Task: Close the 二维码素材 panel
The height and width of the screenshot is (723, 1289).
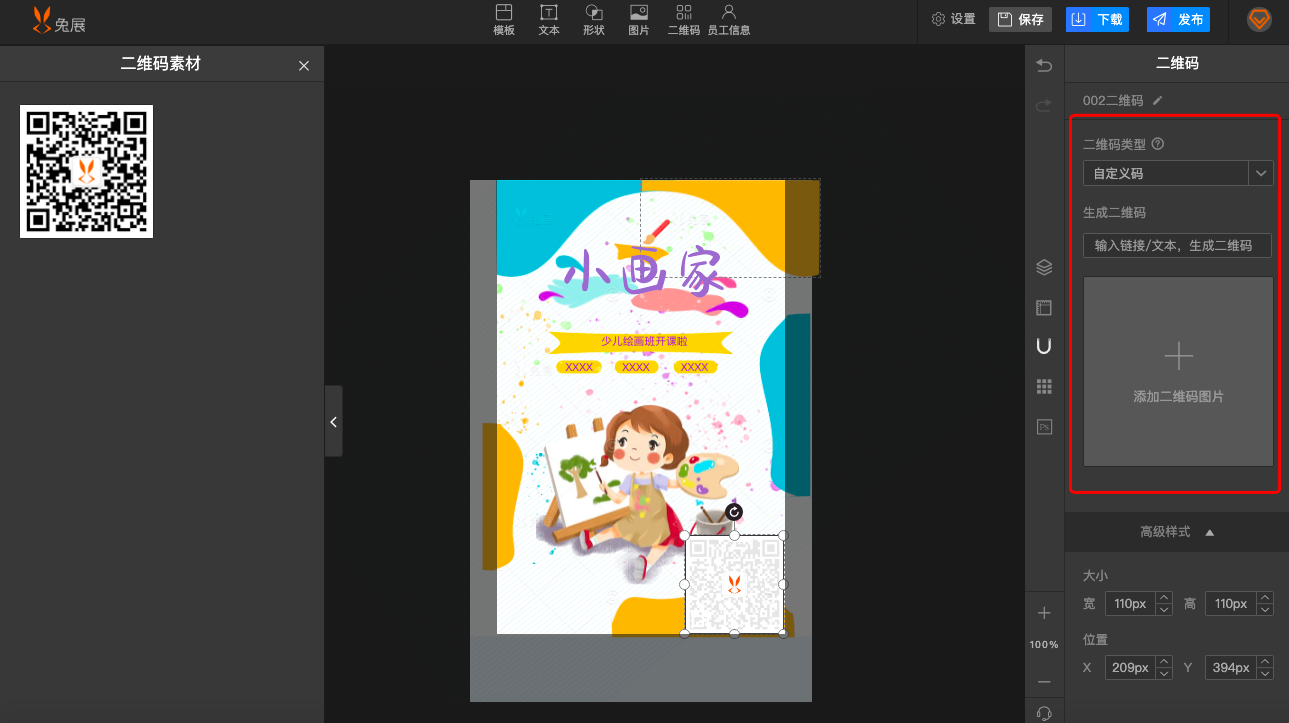Action: (x=304, y=65)
